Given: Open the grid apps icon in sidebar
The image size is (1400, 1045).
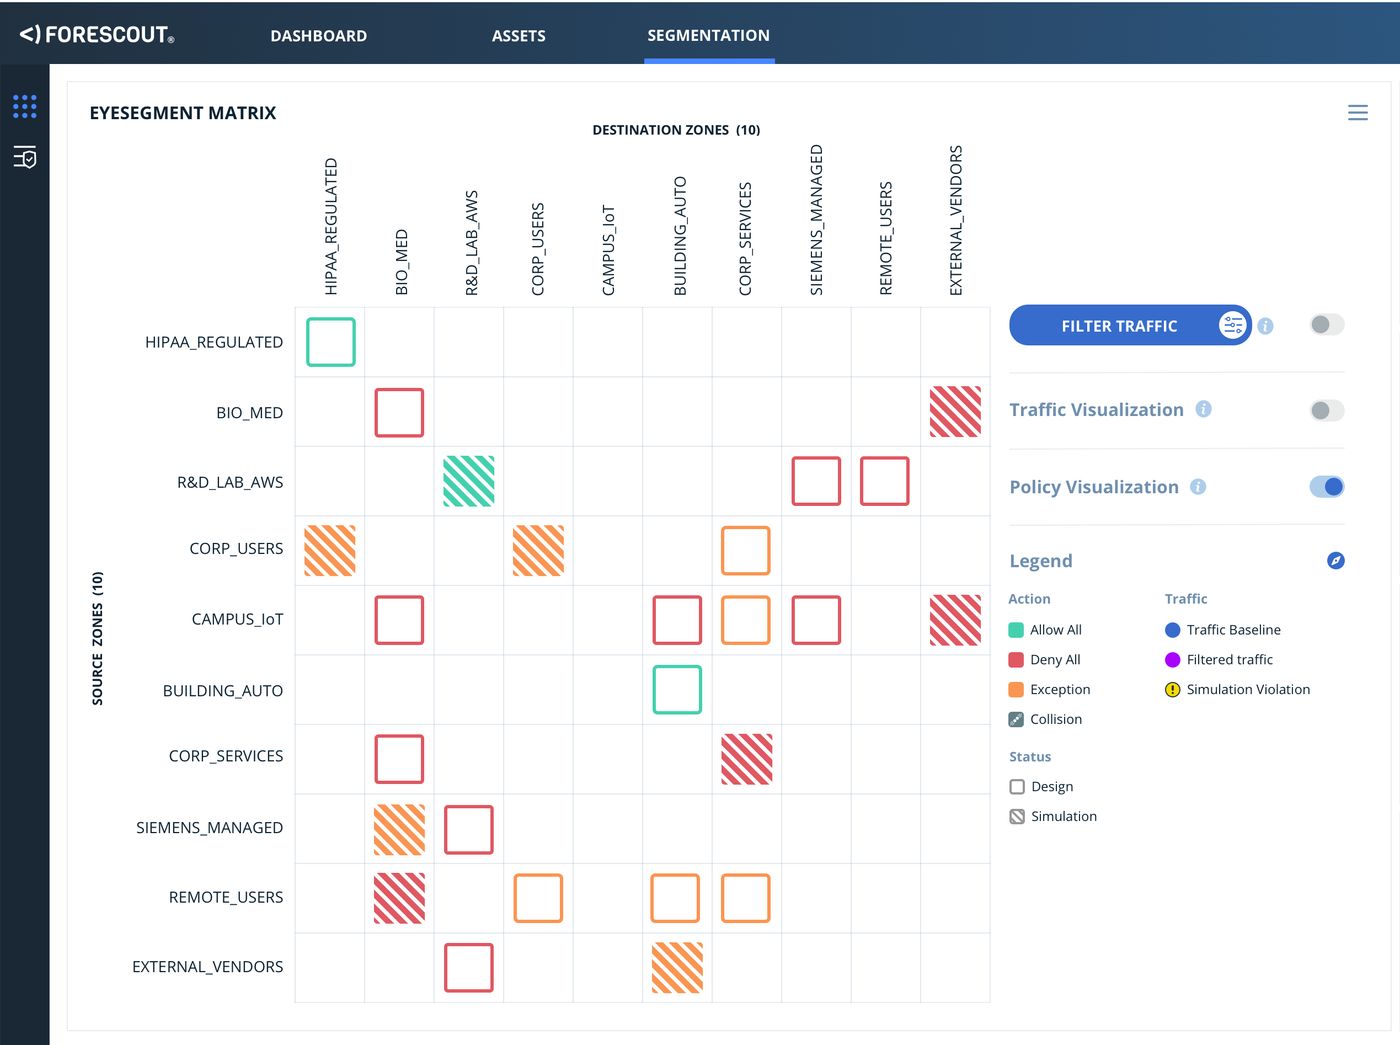Looking at the screenshot, I should point(25,106).
